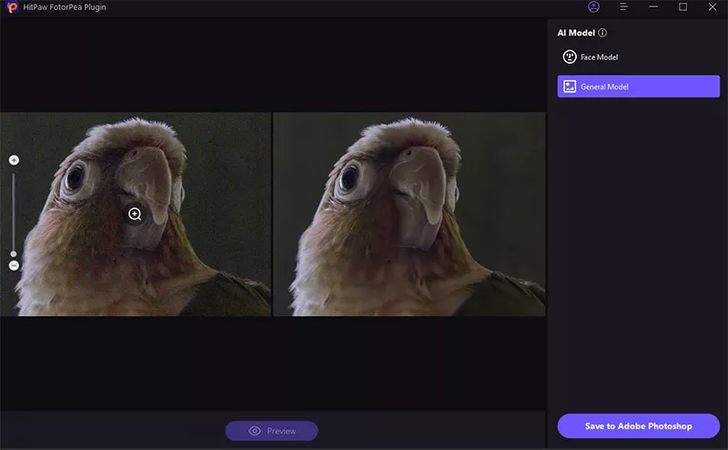
Task: Open the hamburger menu in title bar
Action: pos(624,7)
